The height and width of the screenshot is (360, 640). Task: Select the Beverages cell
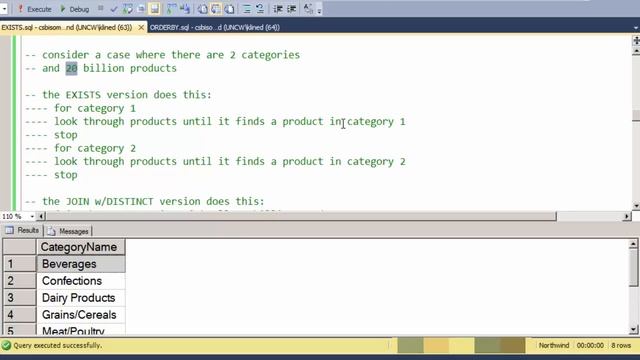click(81, 264)
